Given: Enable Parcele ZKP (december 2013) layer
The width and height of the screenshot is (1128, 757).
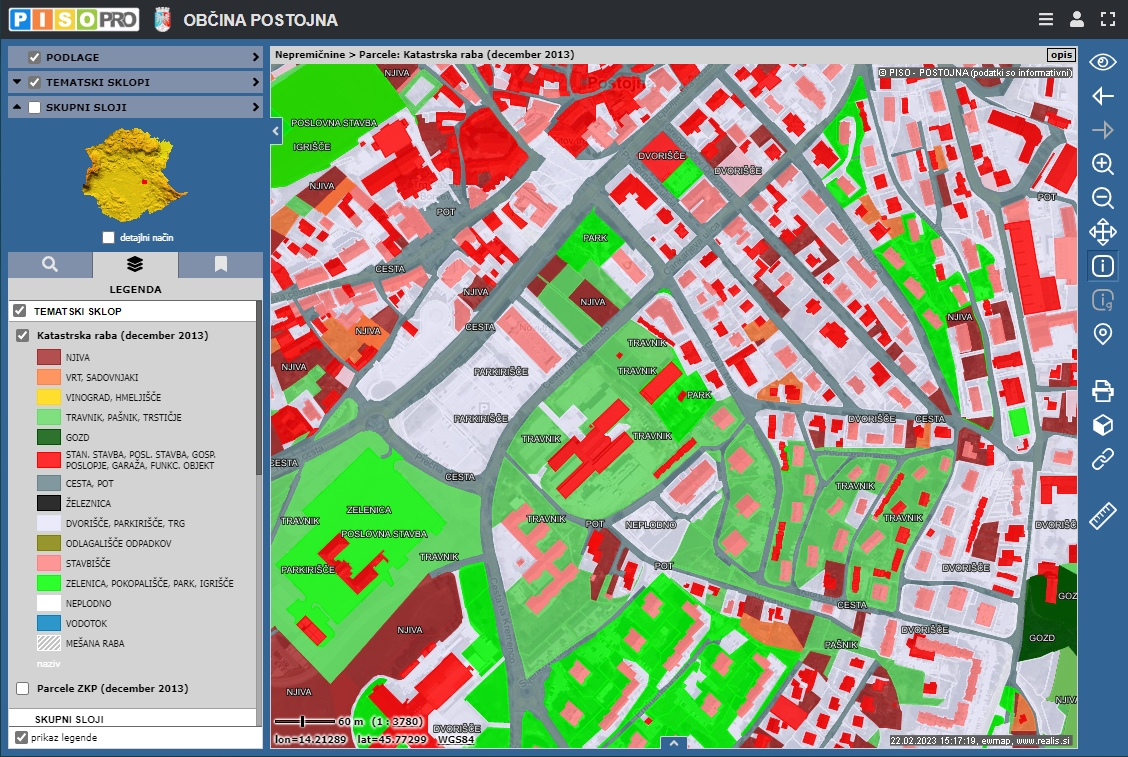Looking at the screenshot, I should tap(23, 688).
